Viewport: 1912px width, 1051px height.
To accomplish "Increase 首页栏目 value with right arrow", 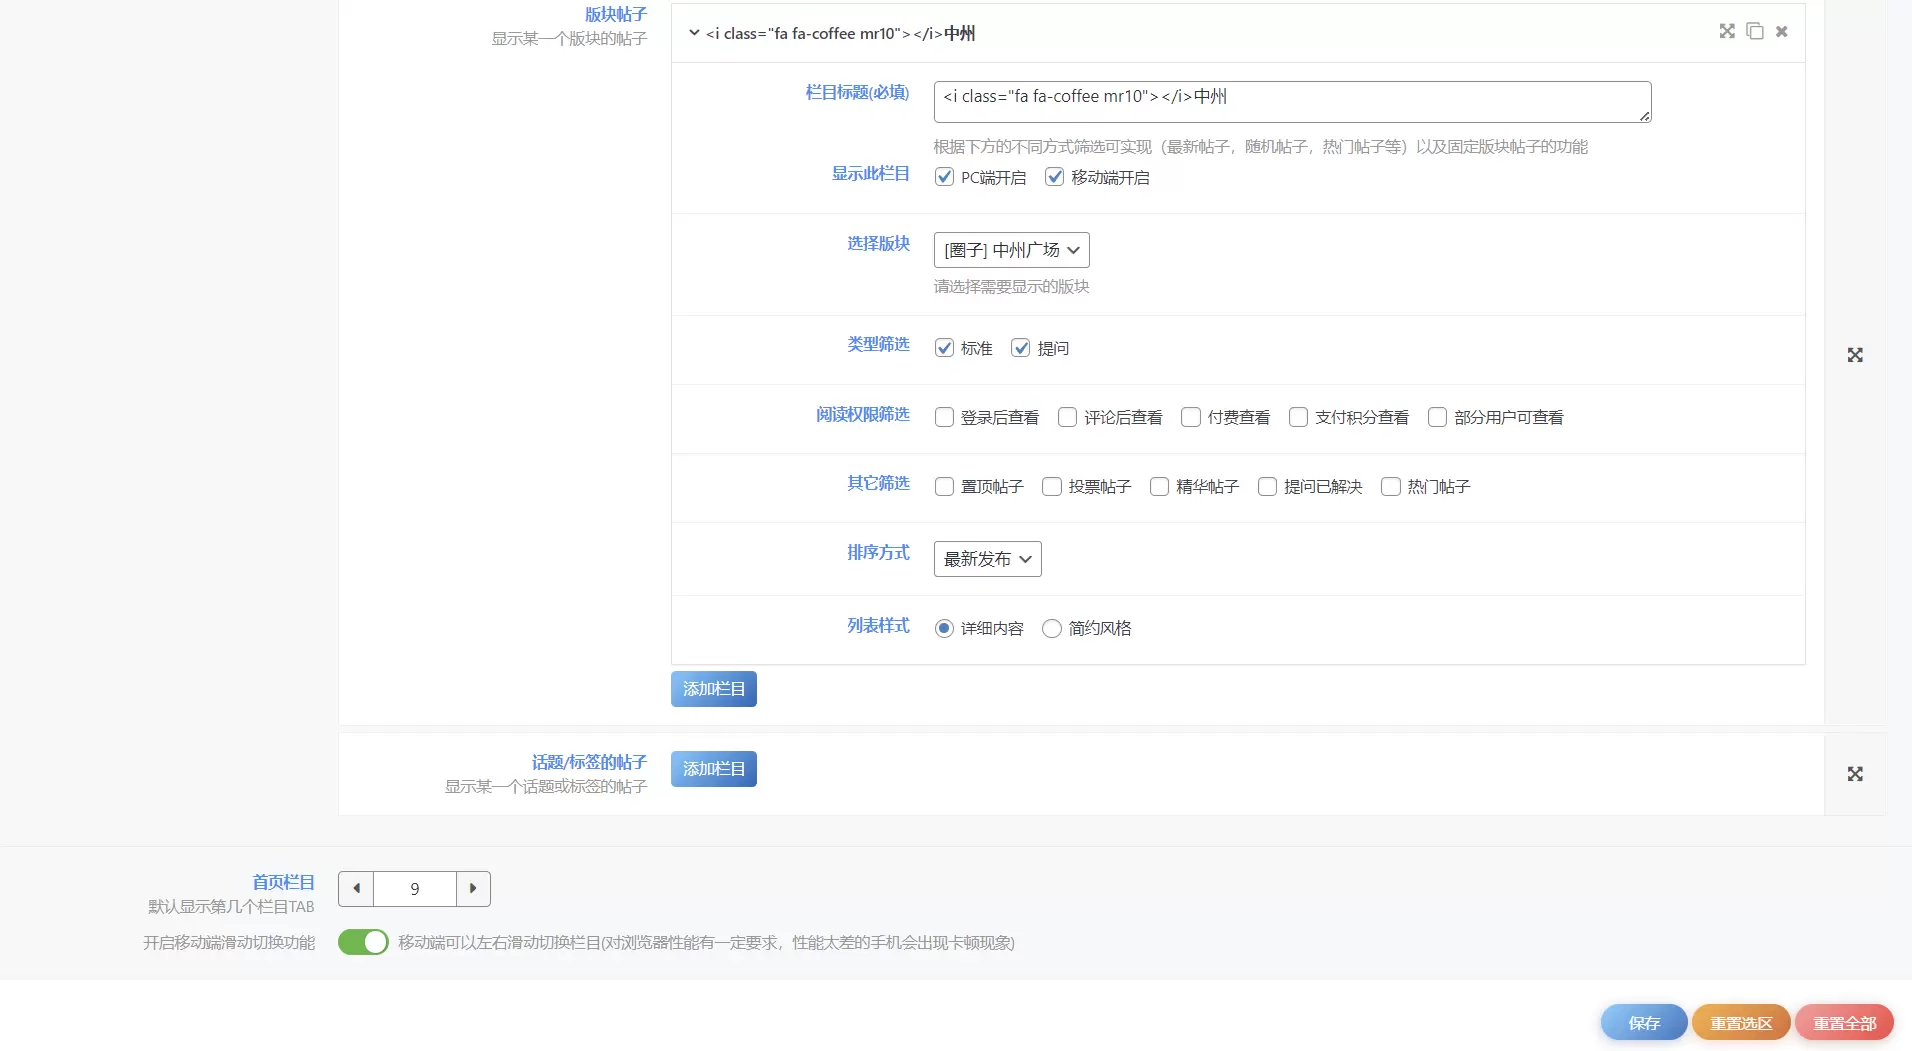I will click(473, 888).
